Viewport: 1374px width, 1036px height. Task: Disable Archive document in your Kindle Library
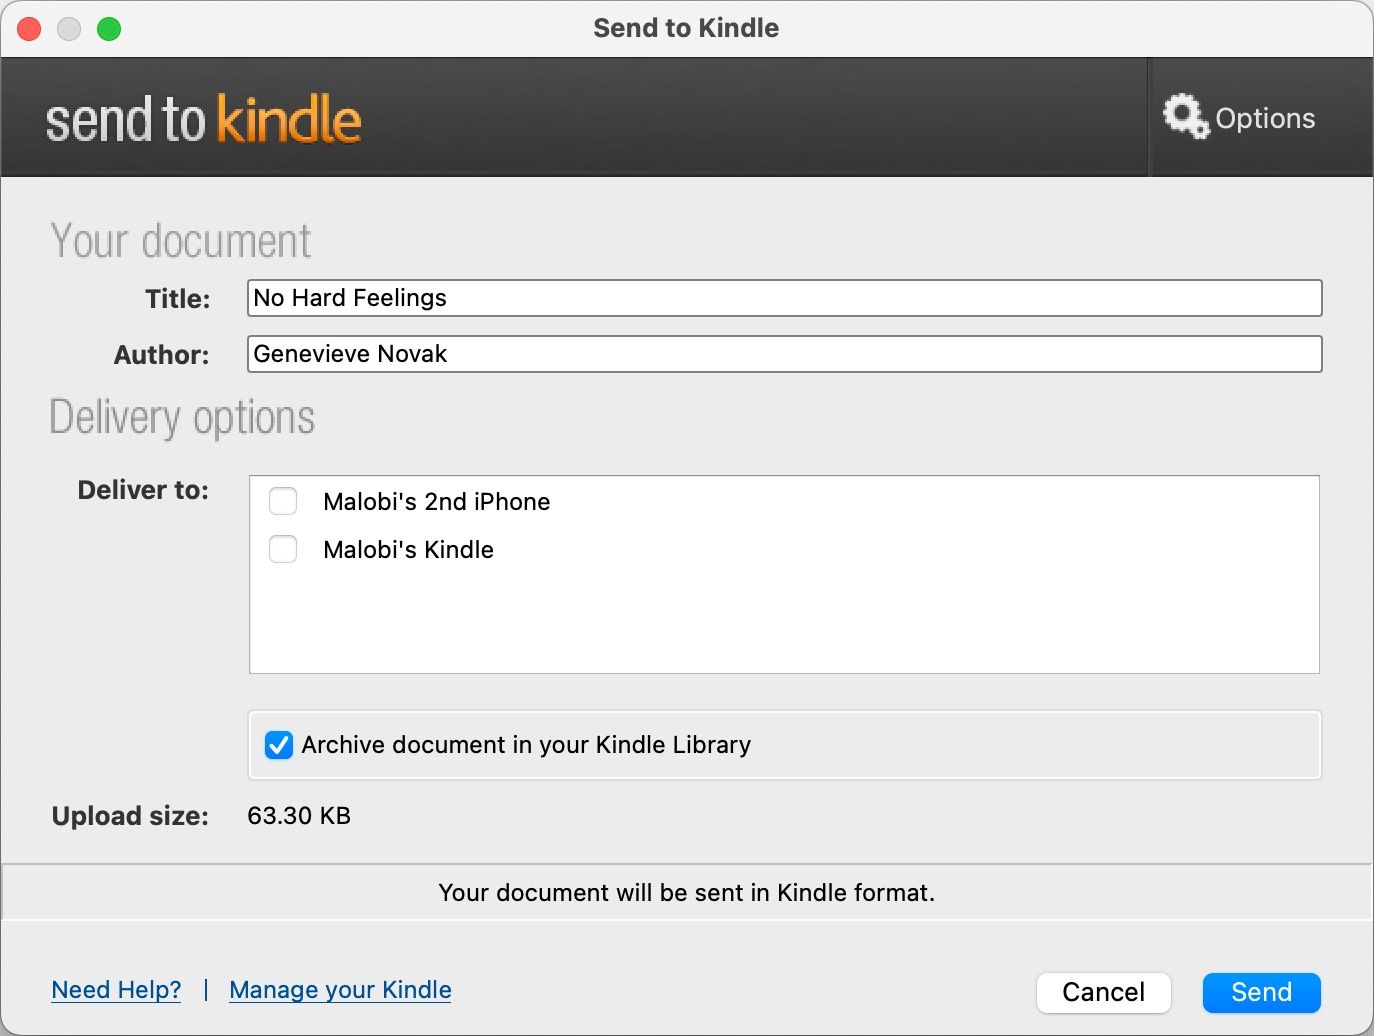point(278,744)
